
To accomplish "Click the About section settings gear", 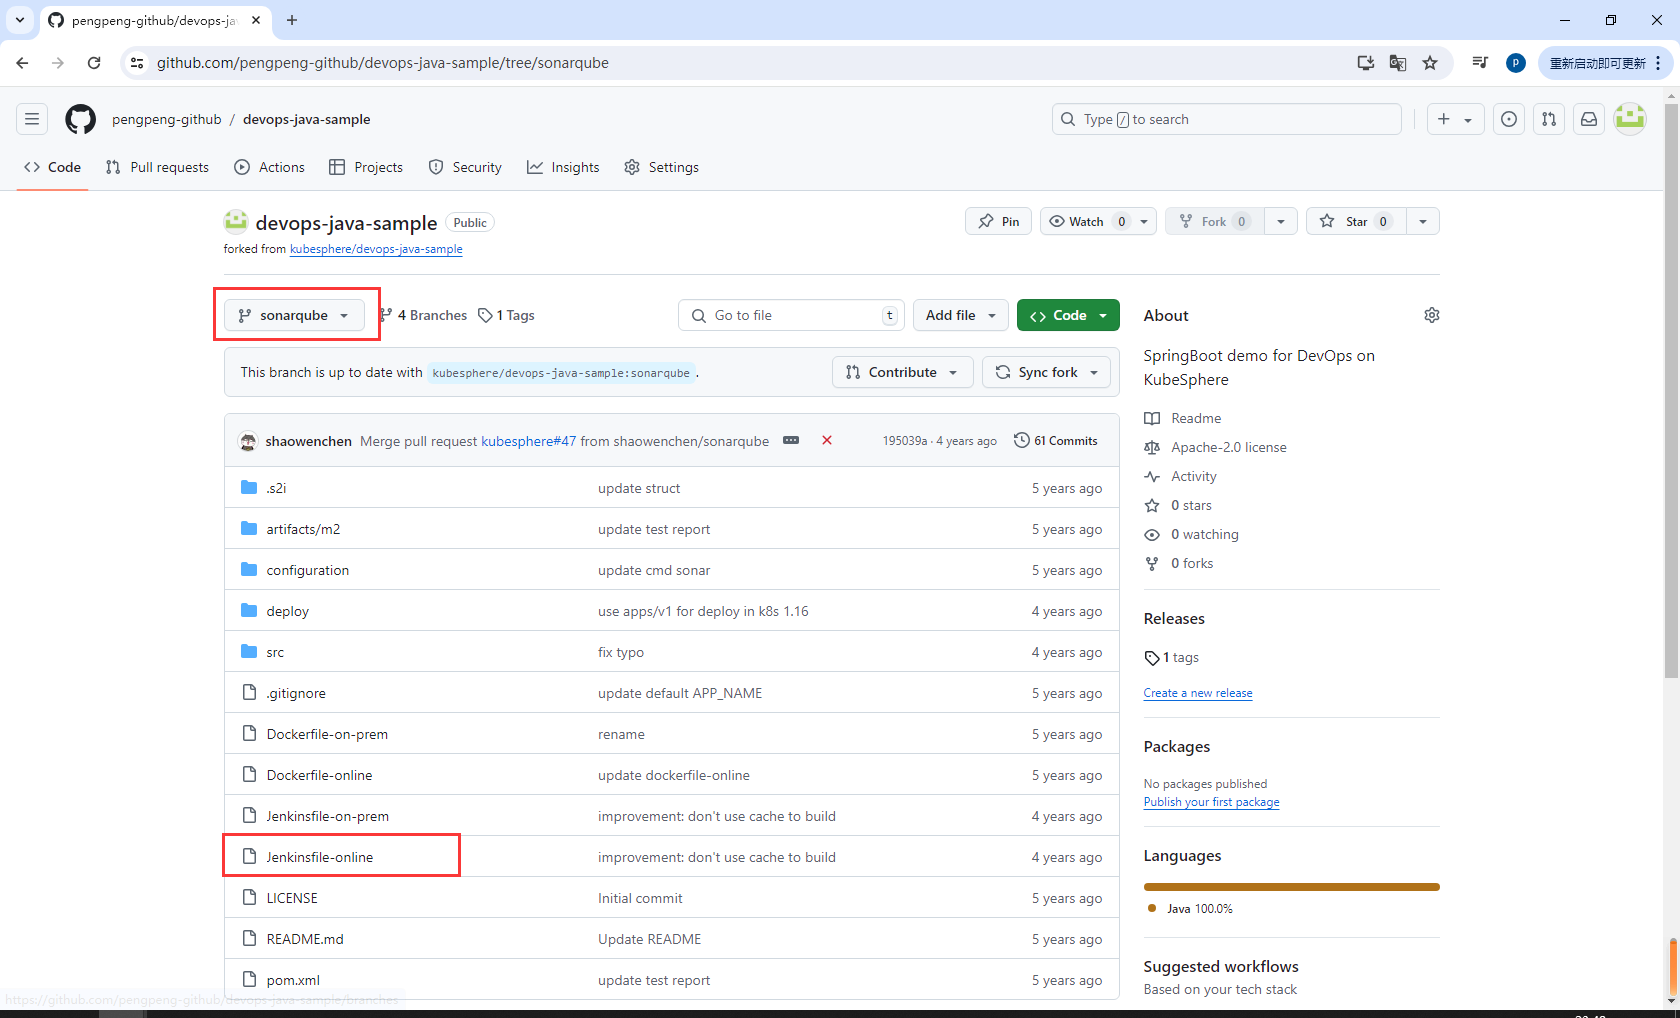I will [x=1432, y=315].
